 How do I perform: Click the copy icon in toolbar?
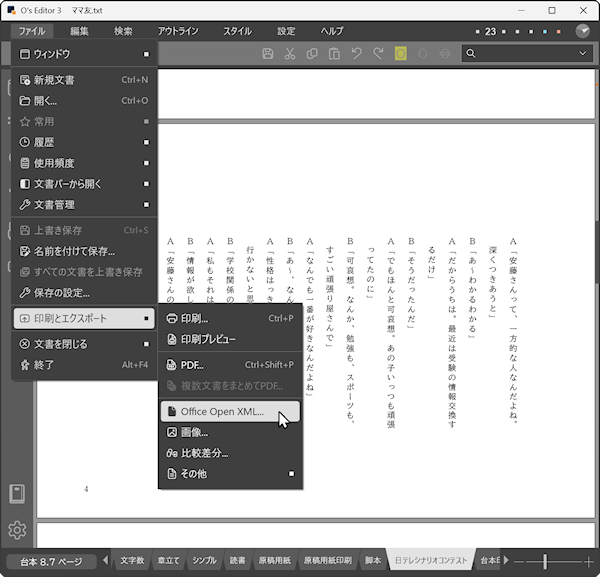pyautogui.click(x=312, y=53)
